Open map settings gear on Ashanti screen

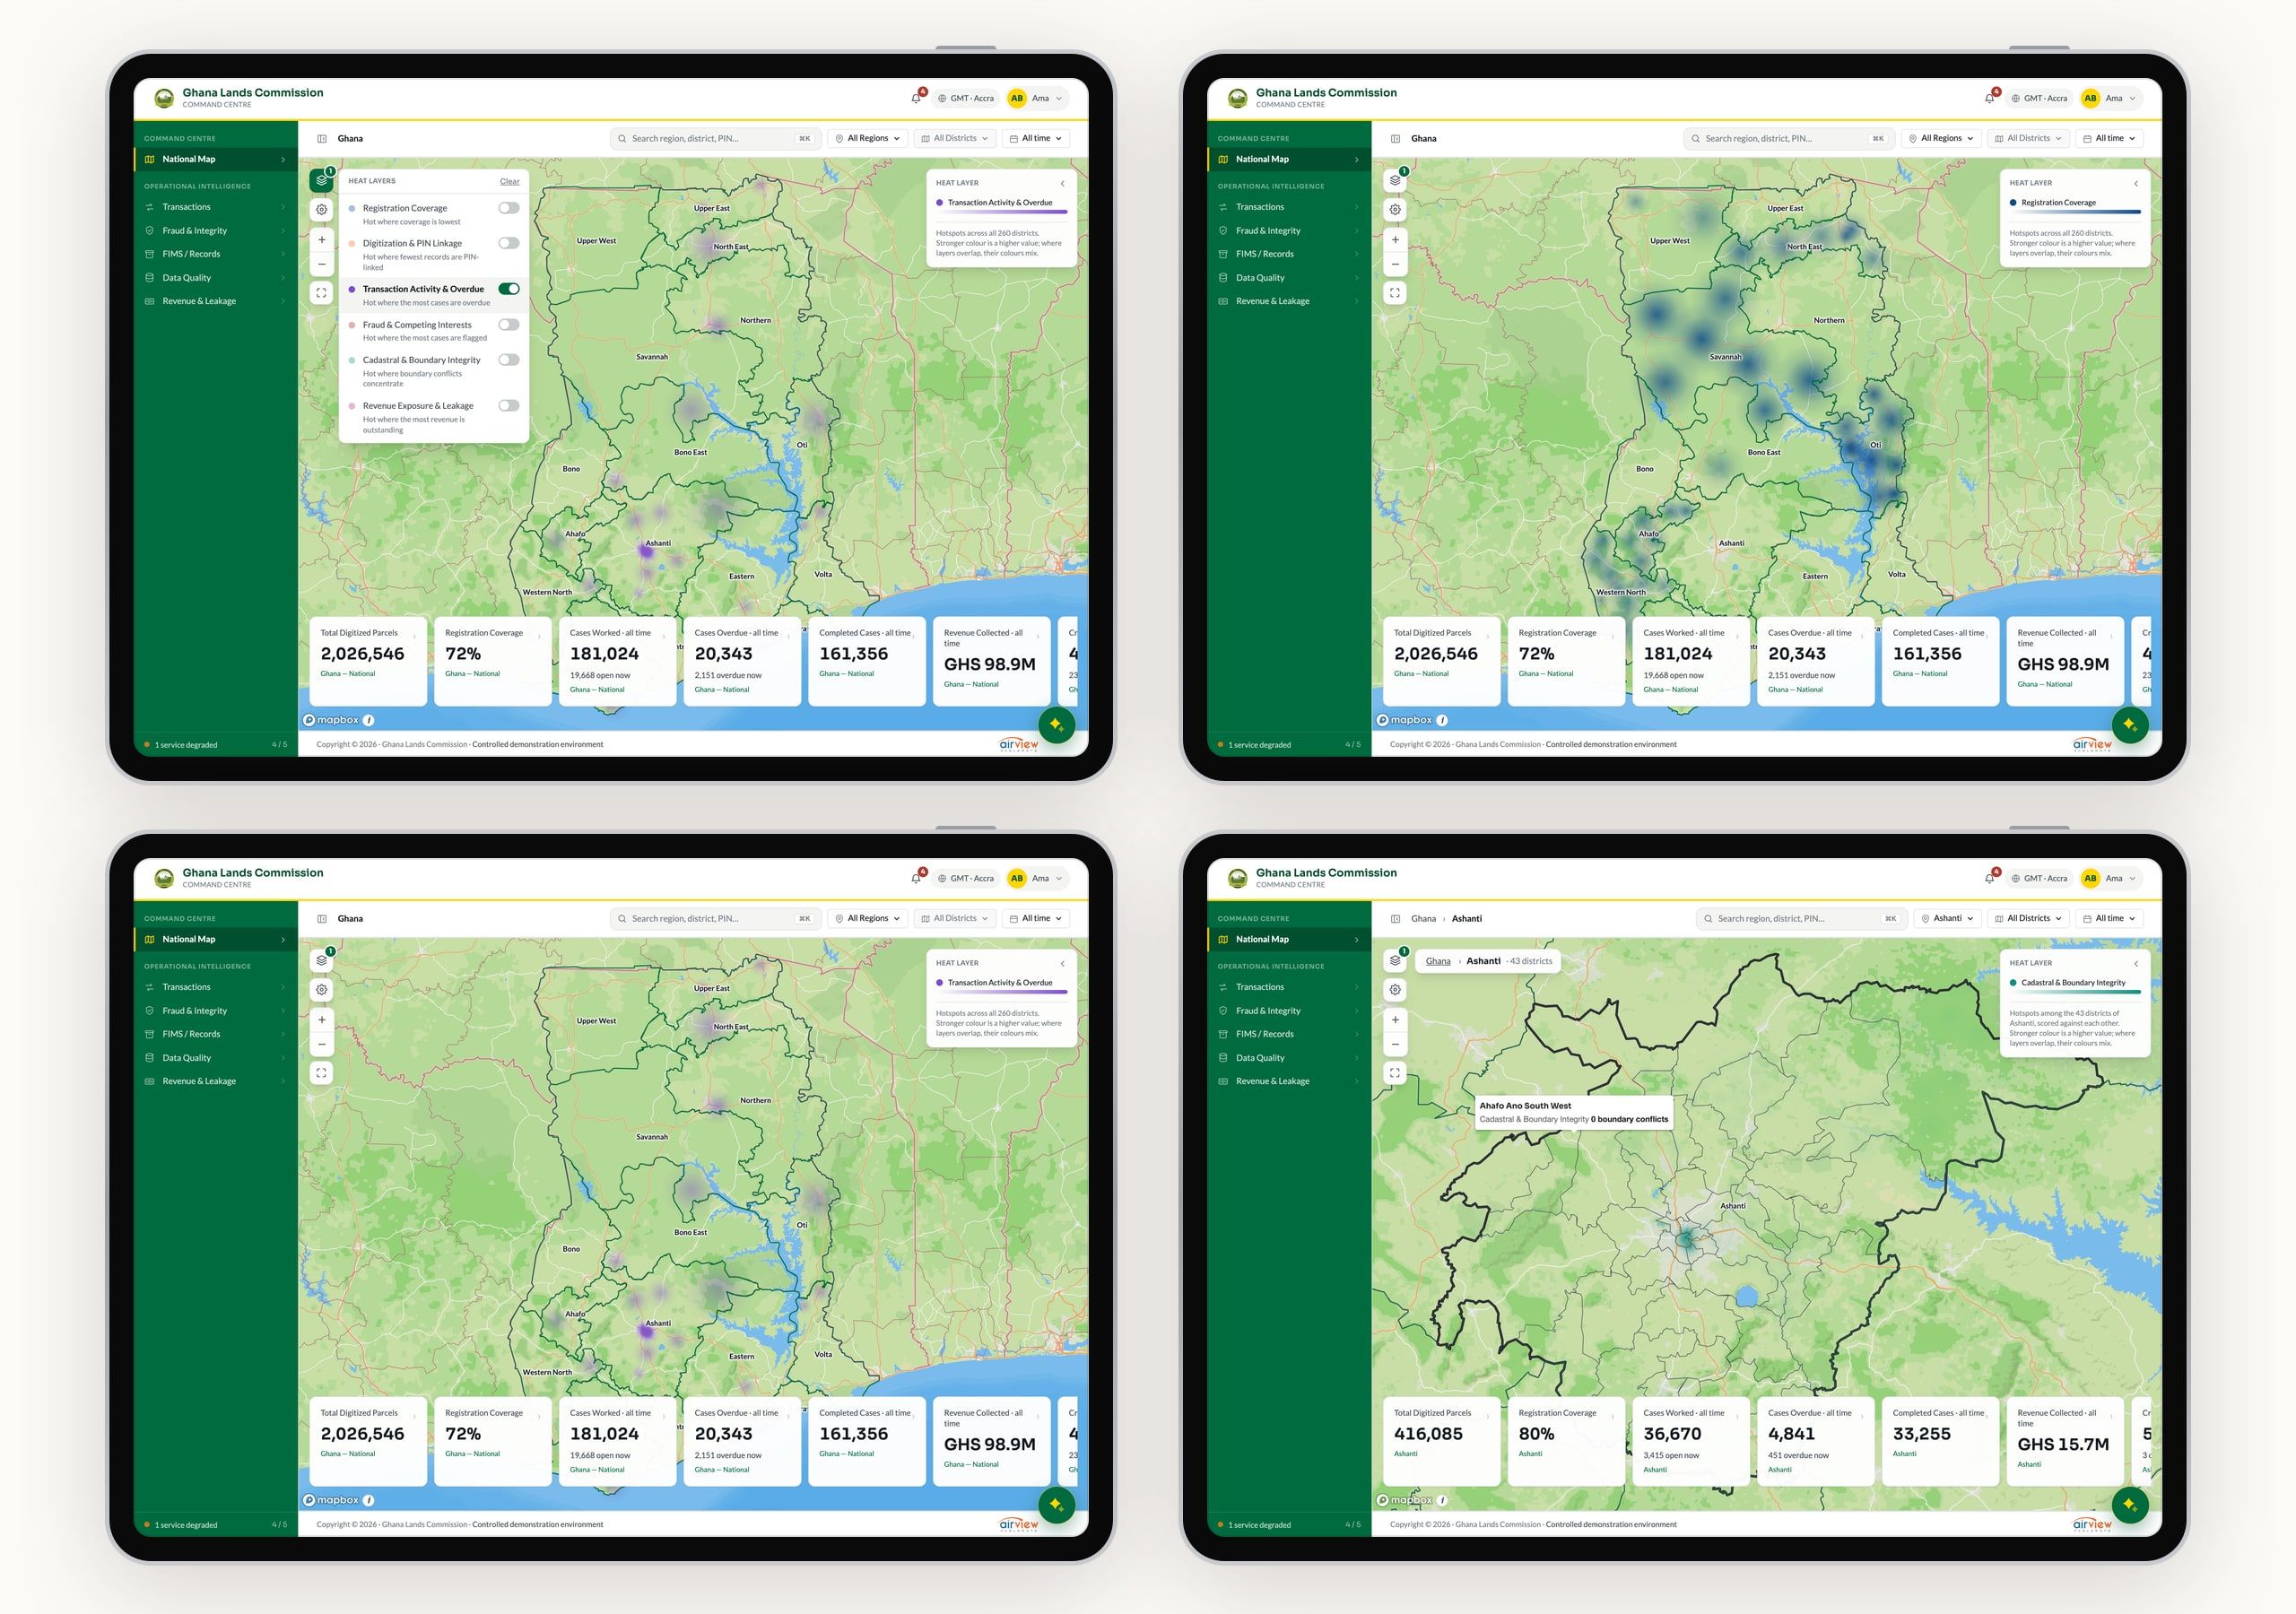(1395, 989)
